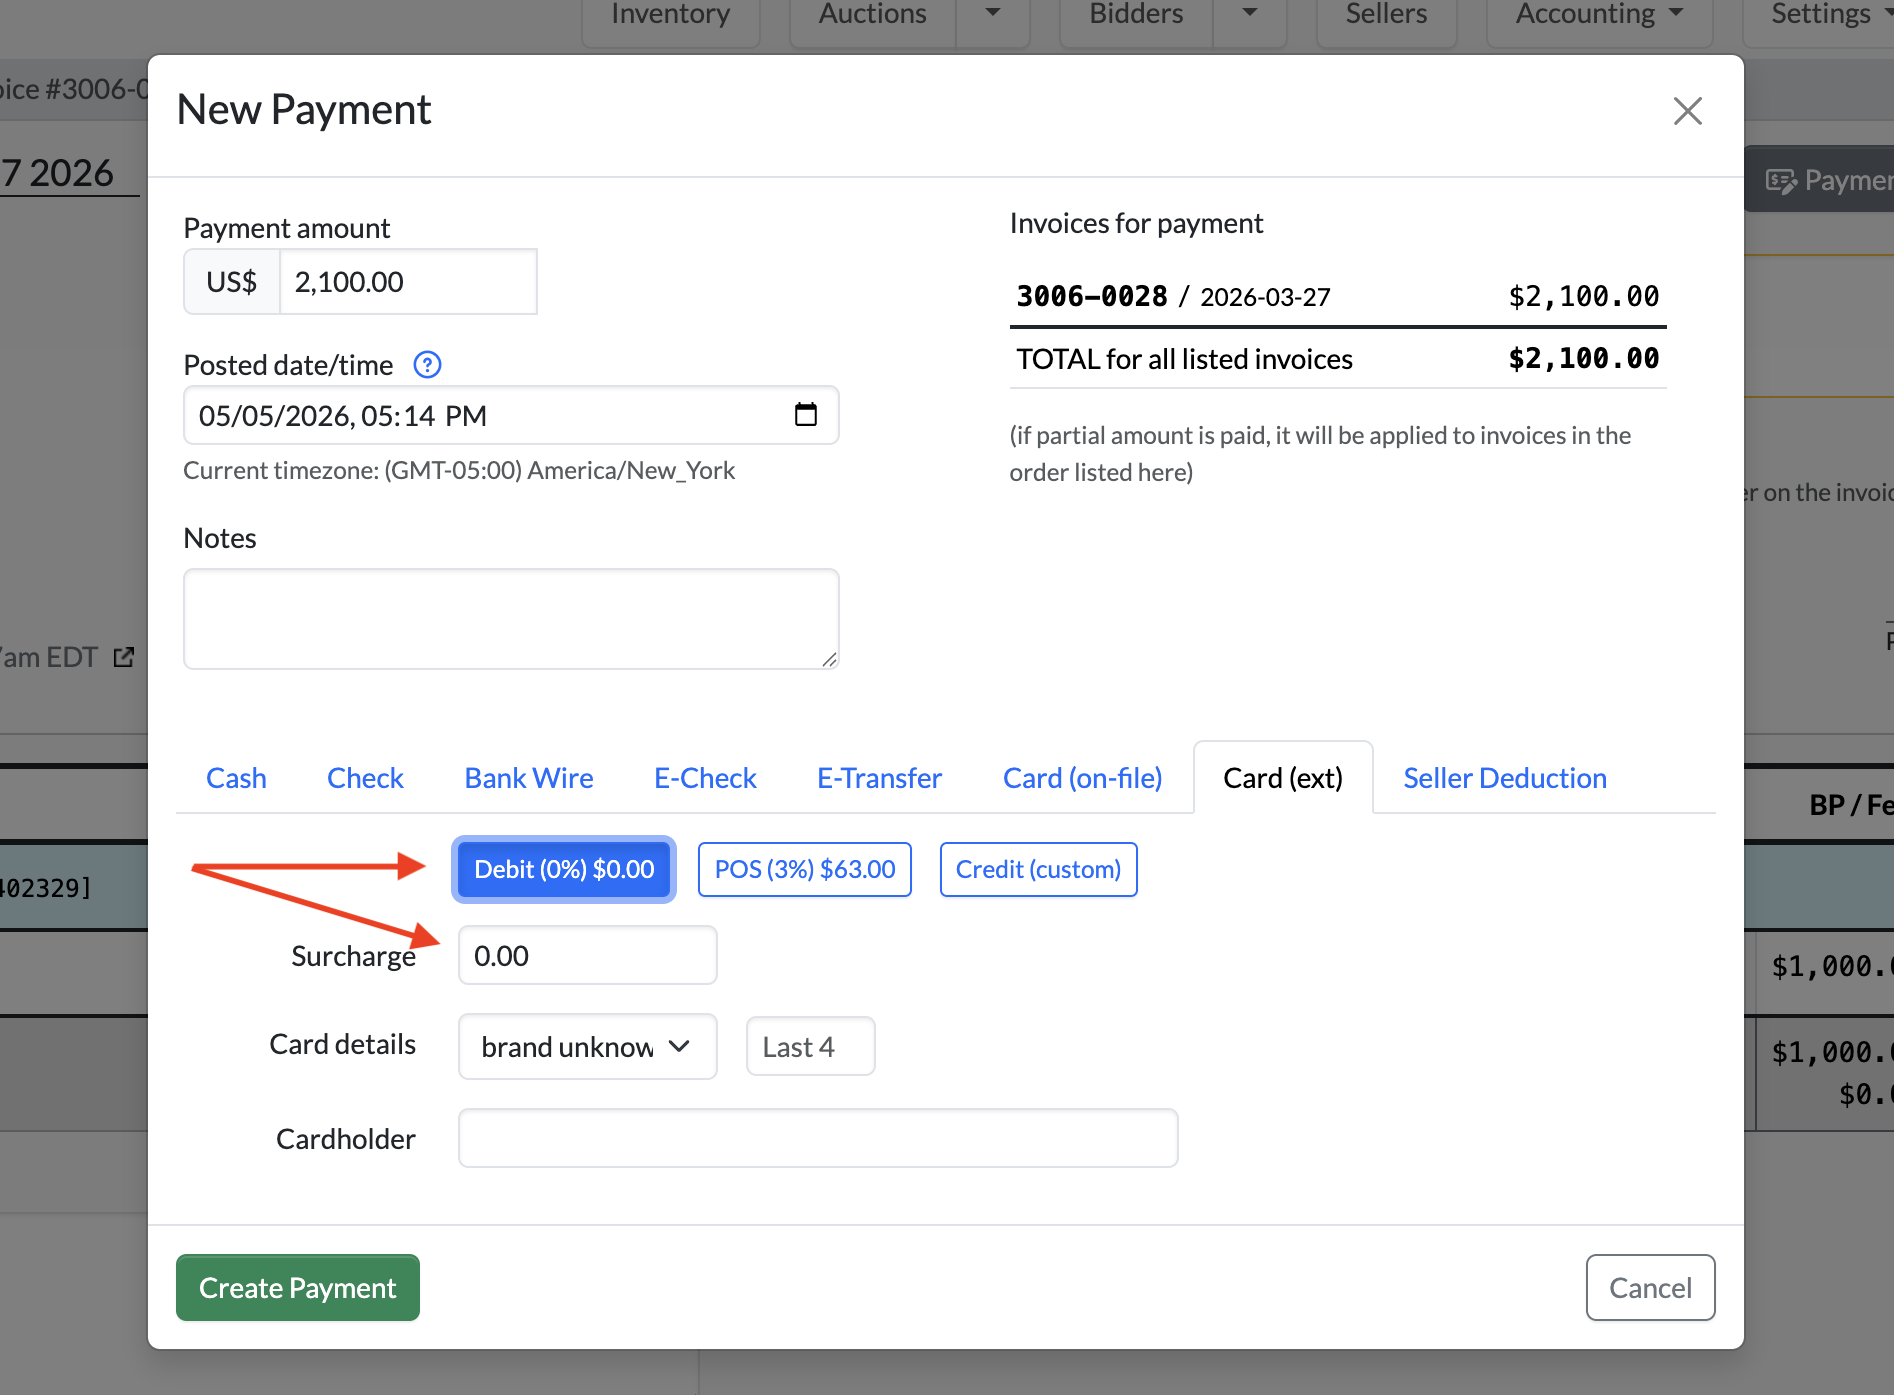The width and height of the screenshot is (1894, 1395).
Task: Click the Payment button icon behind dialog
Action: (x=1782, y=181)
